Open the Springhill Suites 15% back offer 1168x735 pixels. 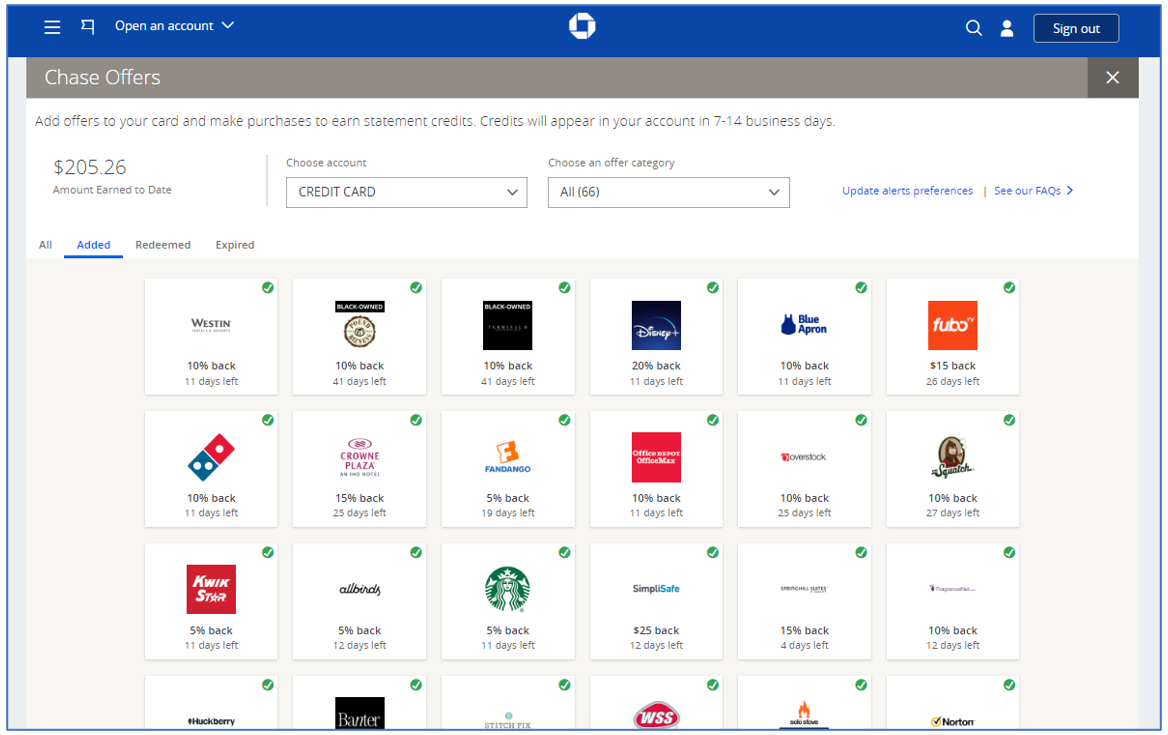[804, 602]
